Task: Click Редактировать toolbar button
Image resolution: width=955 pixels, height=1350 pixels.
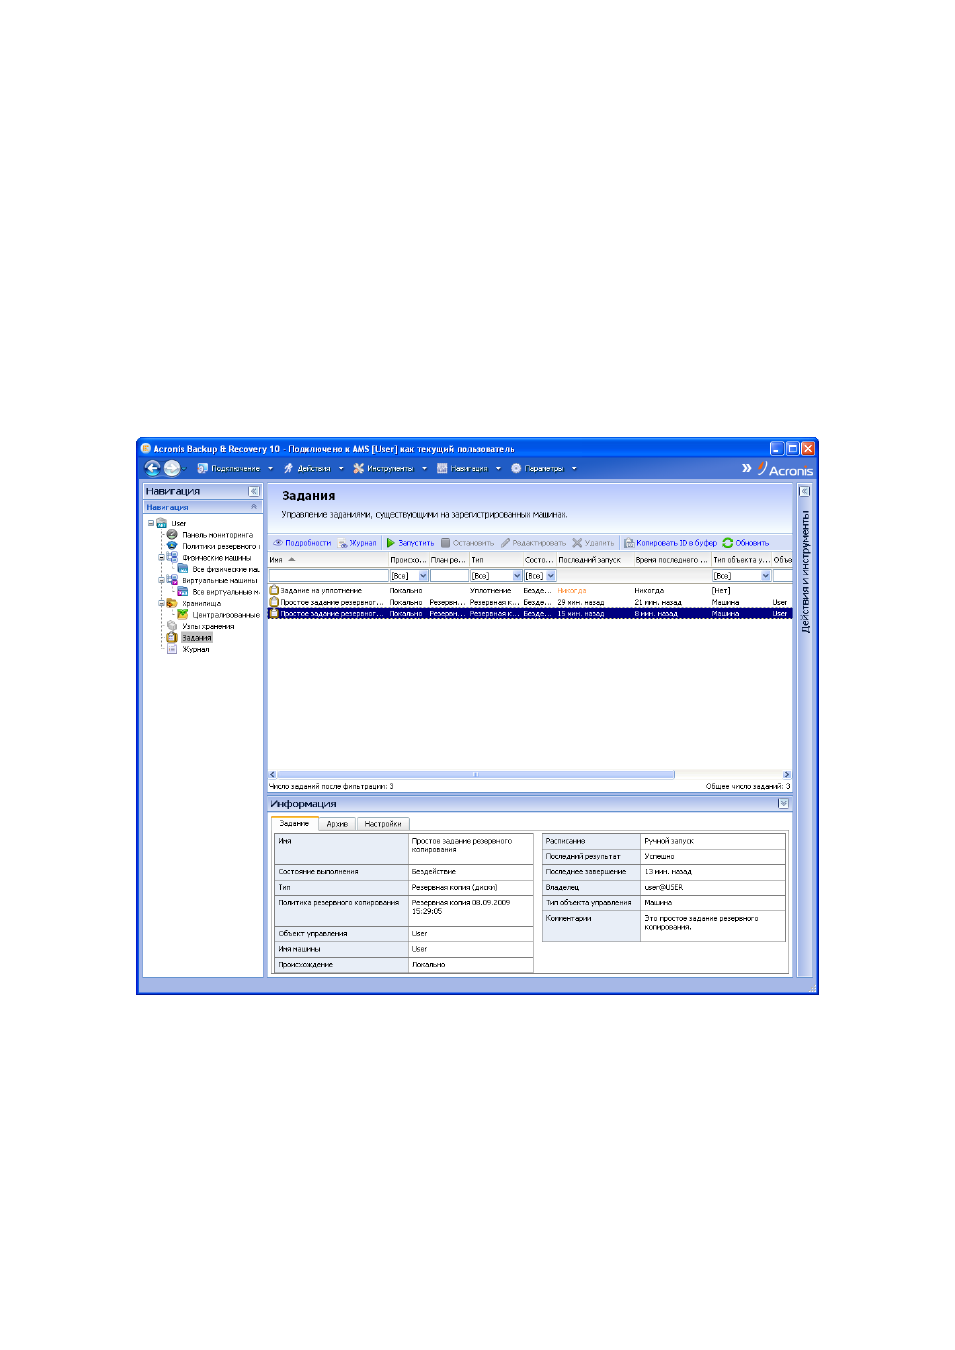Action: click(533, 543)
